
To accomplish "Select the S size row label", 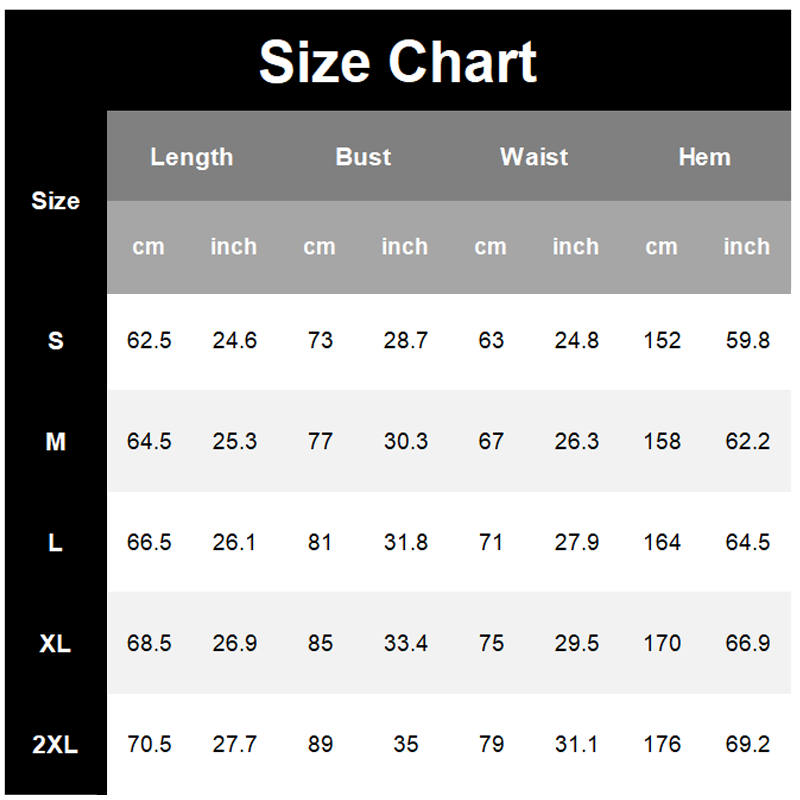I will click(x=55, y=341).
